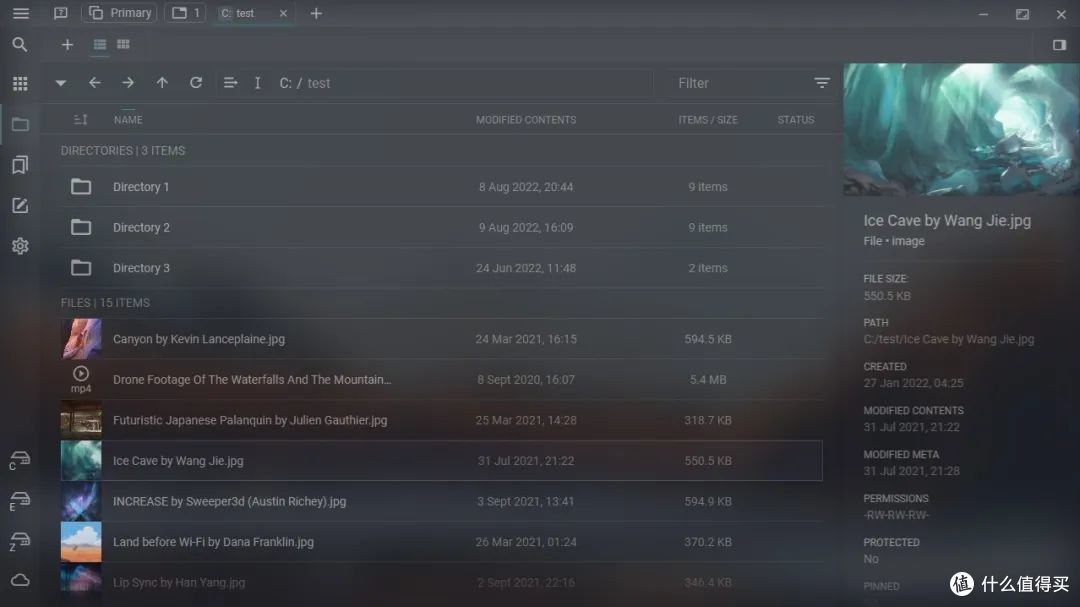Click the mp4 play icon

81,373
